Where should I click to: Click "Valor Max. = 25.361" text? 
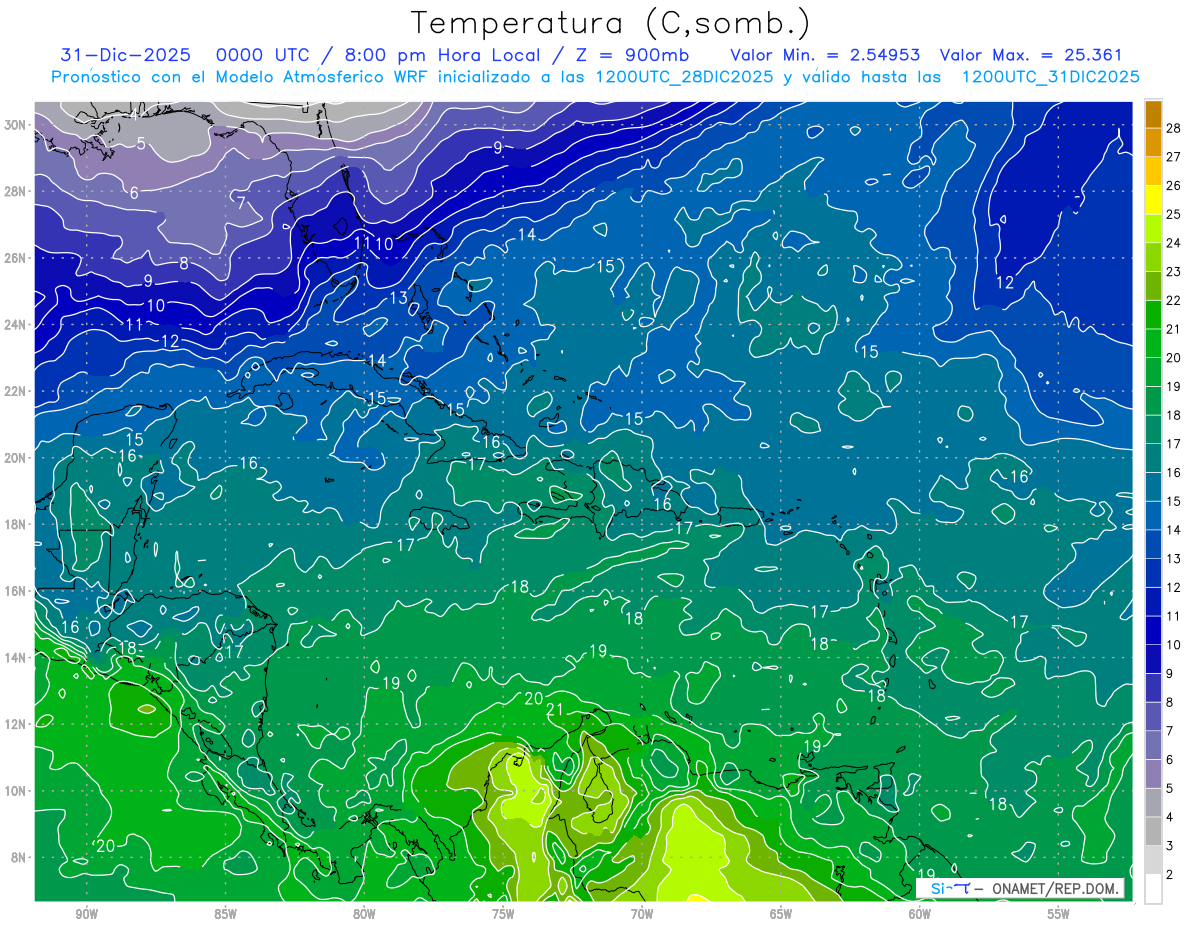[x=1032, y=55]
